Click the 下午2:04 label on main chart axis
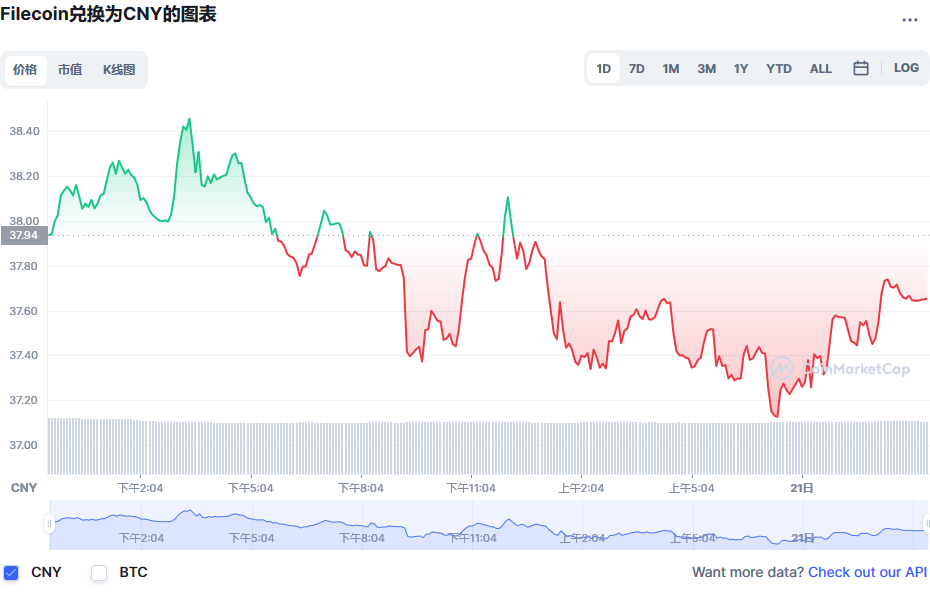930x600 pixels. 140,488
